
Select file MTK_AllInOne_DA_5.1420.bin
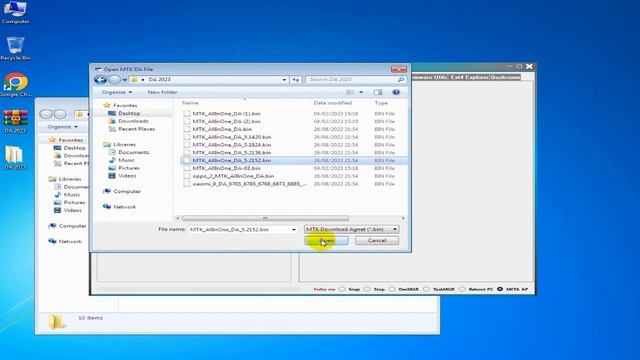point(231,137)
